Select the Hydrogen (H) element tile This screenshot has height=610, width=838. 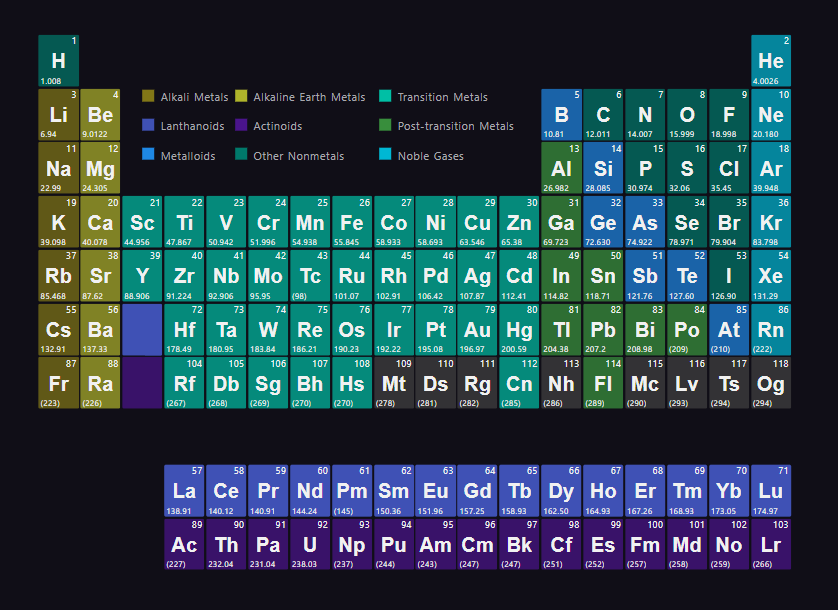58,60
